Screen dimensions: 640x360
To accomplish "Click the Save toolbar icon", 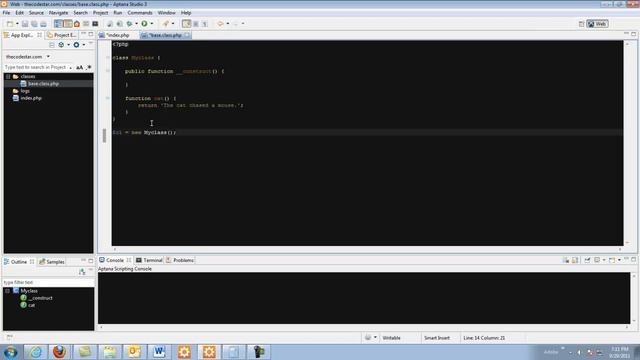I will [25, 24].
